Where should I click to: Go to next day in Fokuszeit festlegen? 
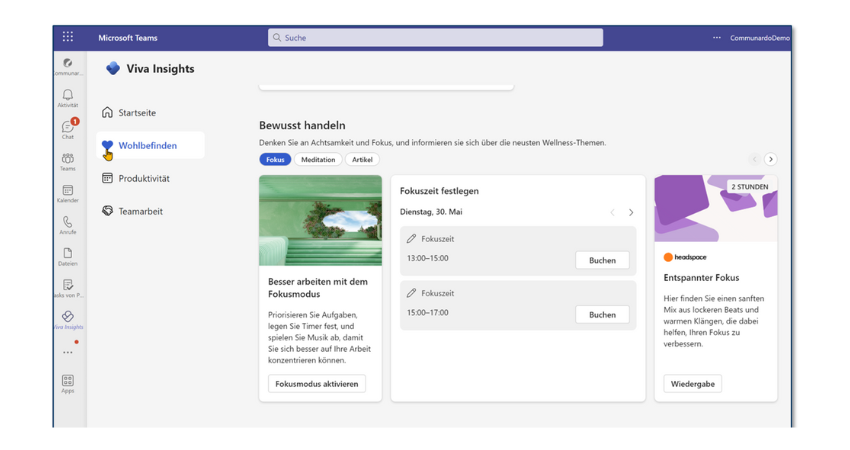631,213
